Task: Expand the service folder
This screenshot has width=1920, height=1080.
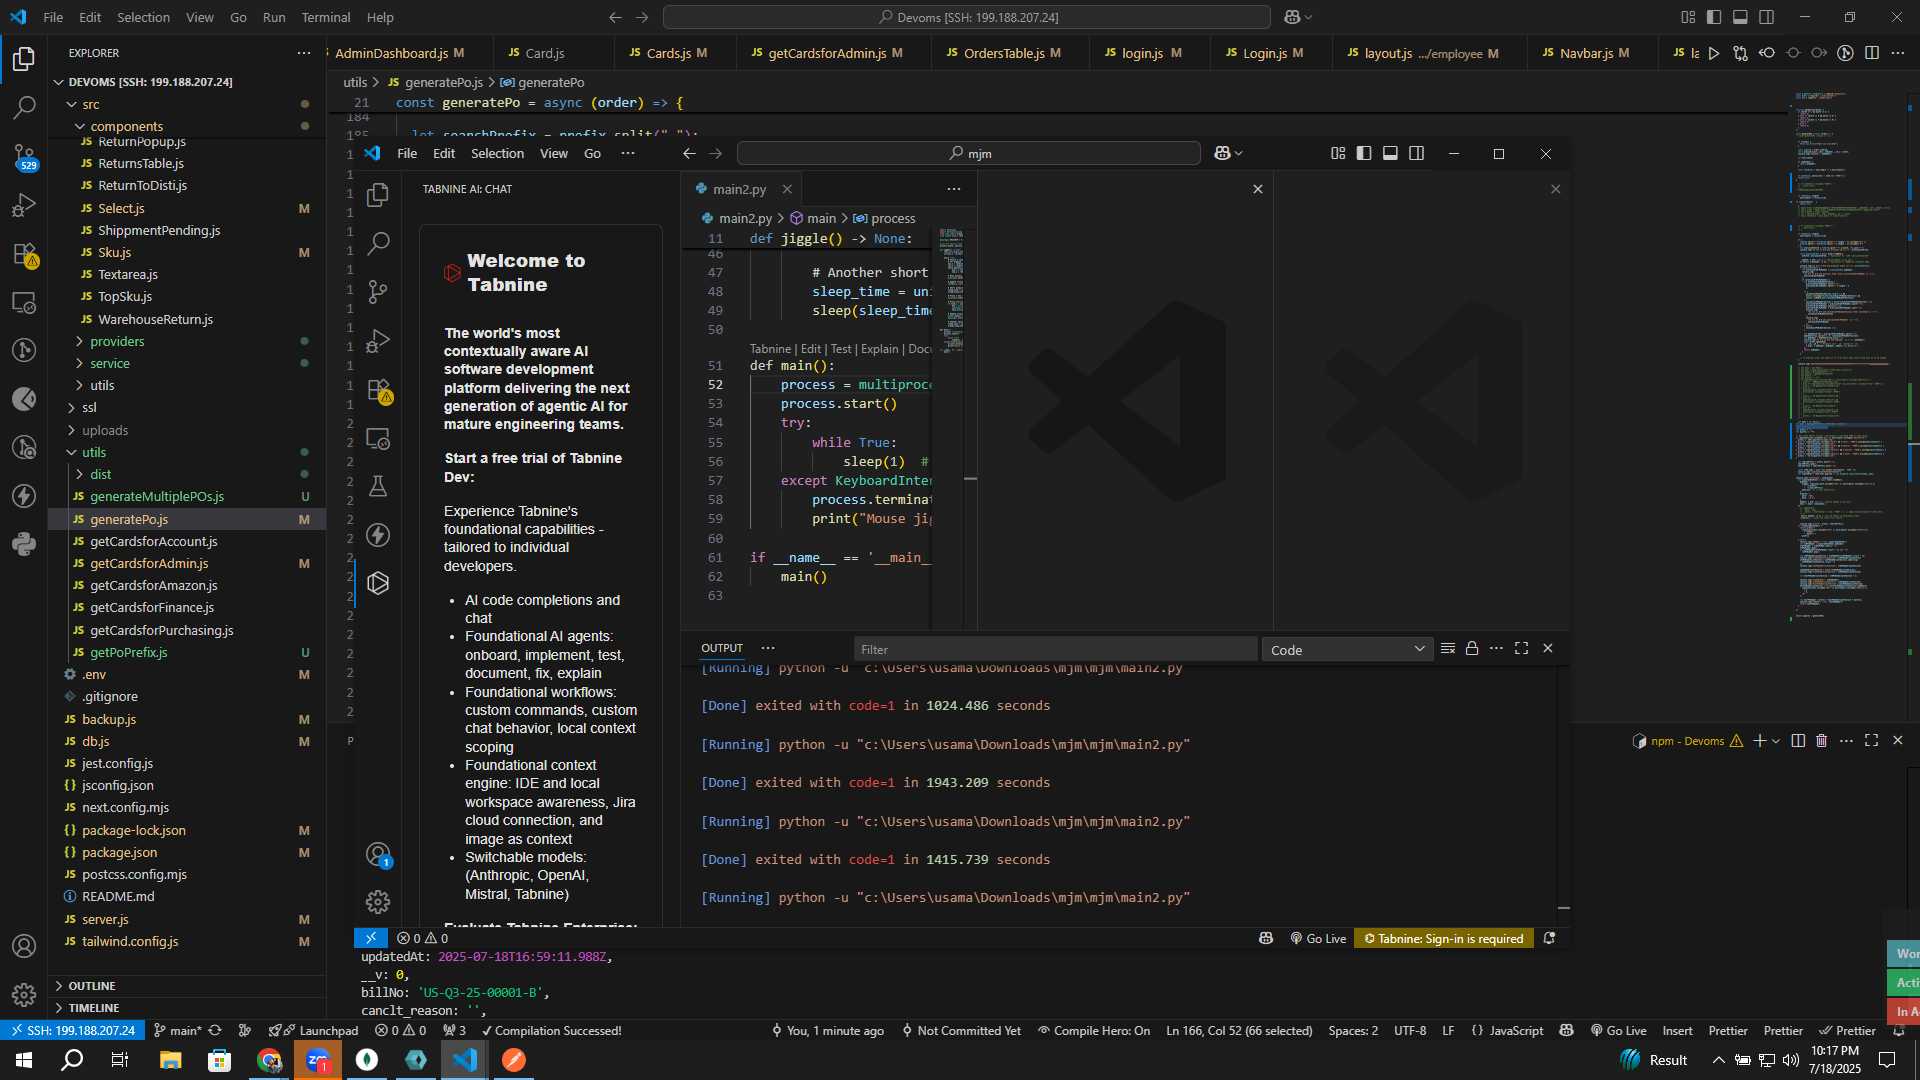Action: point(187,363)
